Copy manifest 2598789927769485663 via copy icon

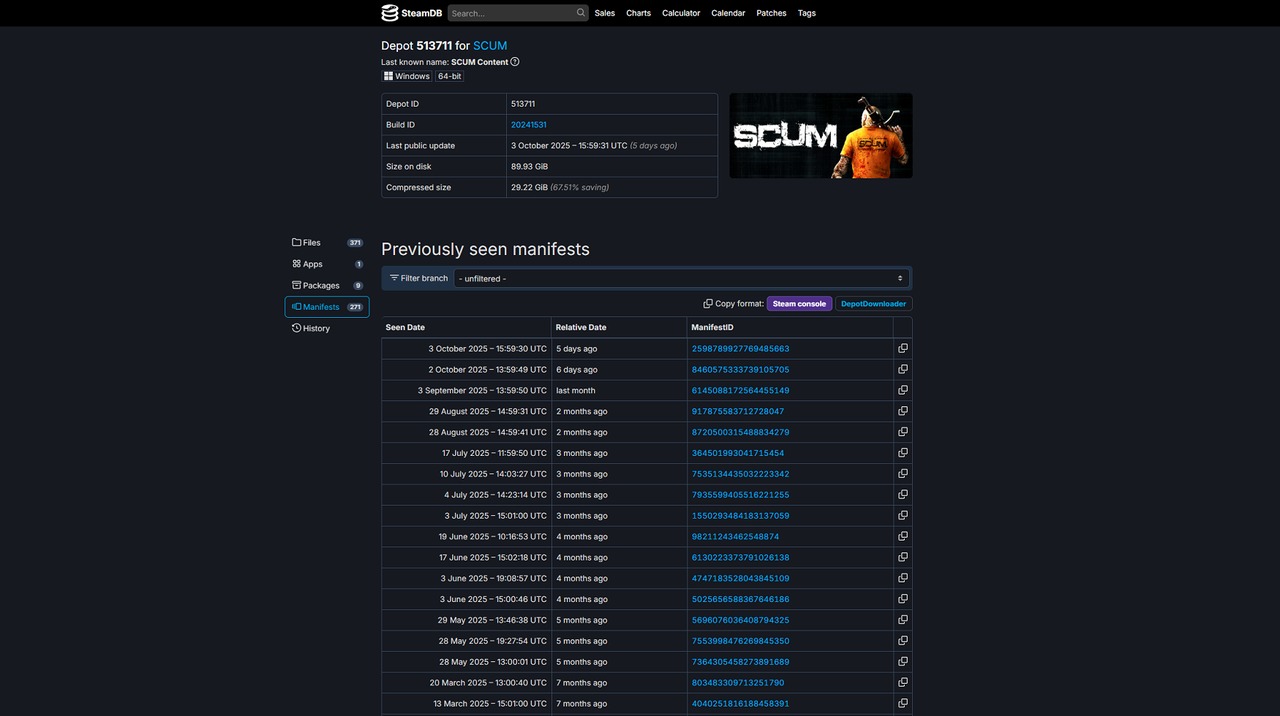pyautogui.click(x=903, y=349)
